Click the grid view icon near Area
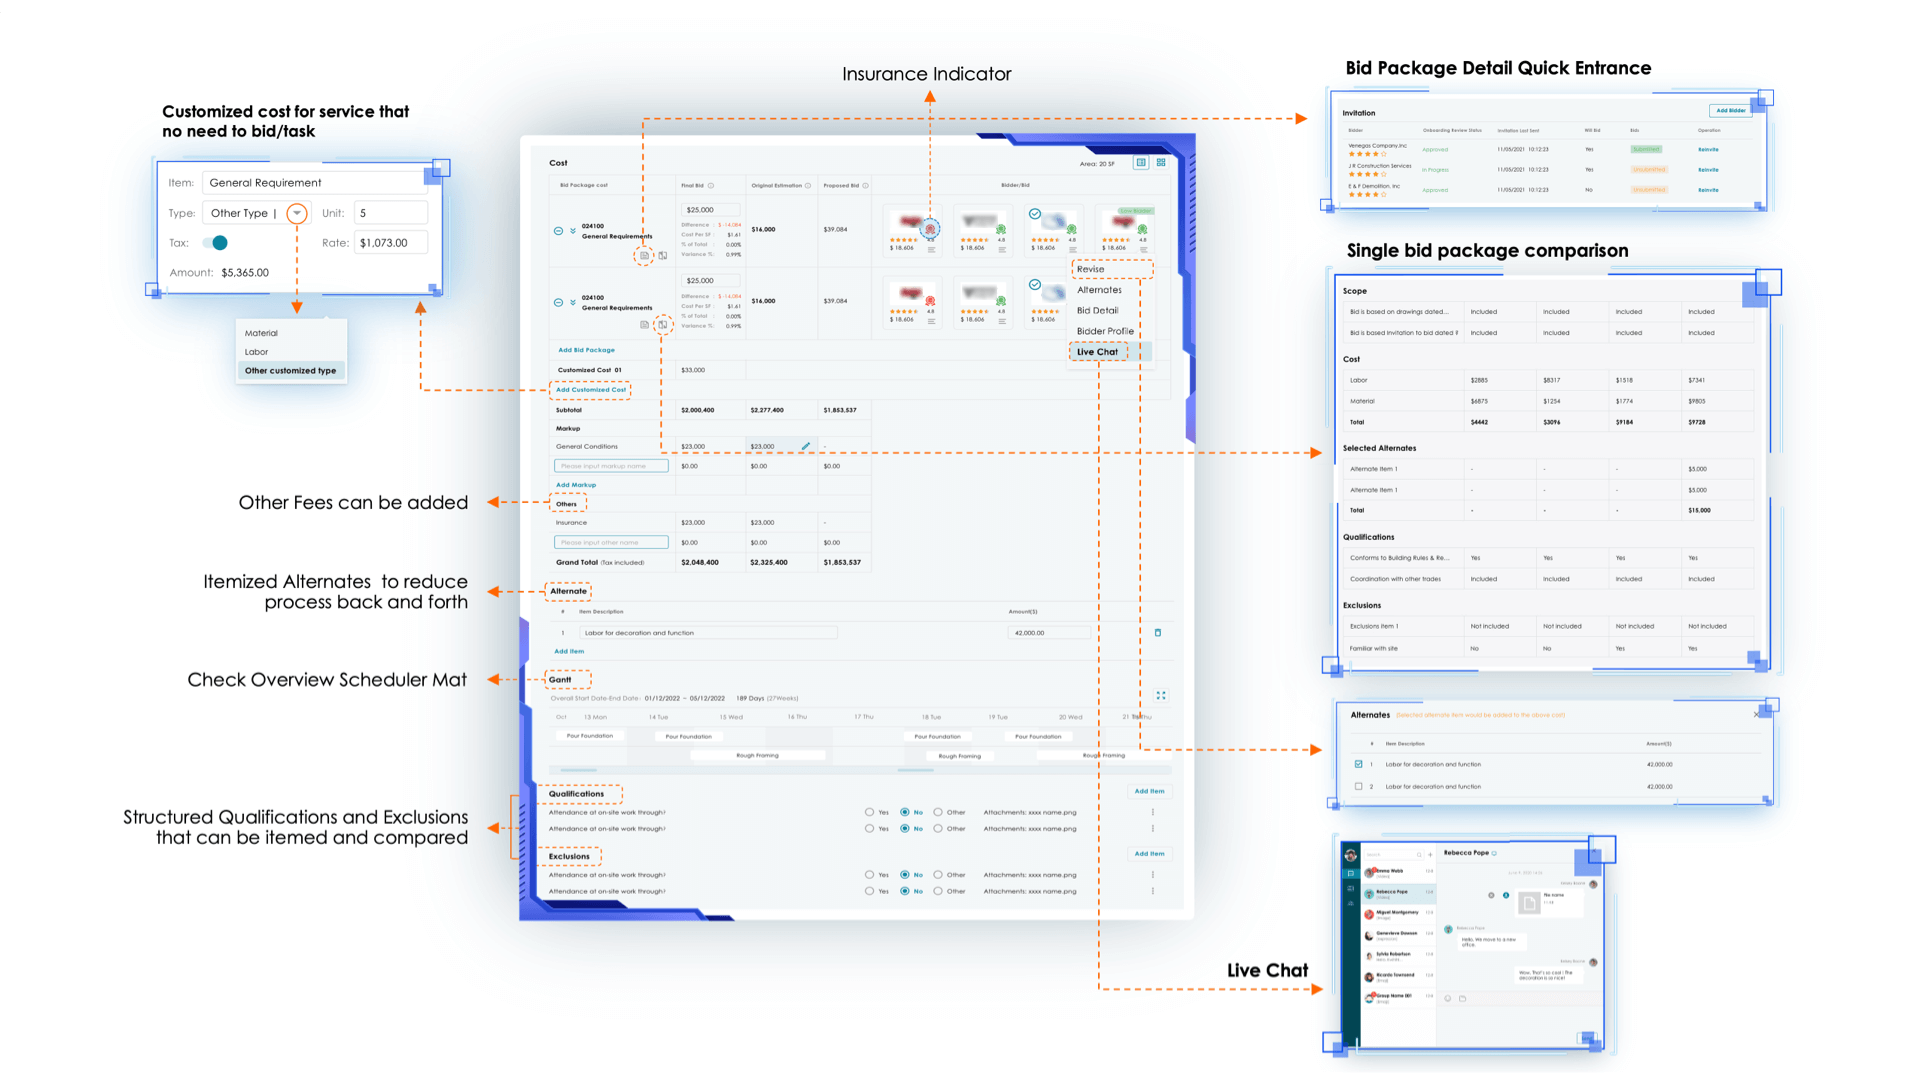The width and height of the screenshot is (1920, 1080). click(x=1161, y=162)
